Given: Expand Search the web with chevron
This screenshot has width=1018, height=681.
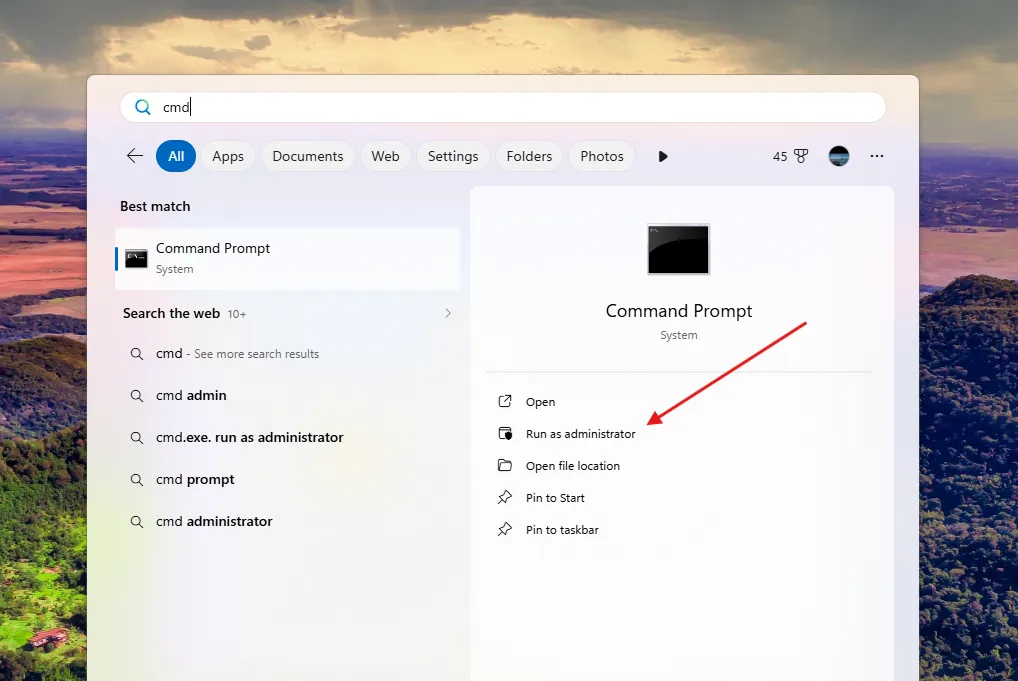Looking at the screenshot, I should pos(447,313).
